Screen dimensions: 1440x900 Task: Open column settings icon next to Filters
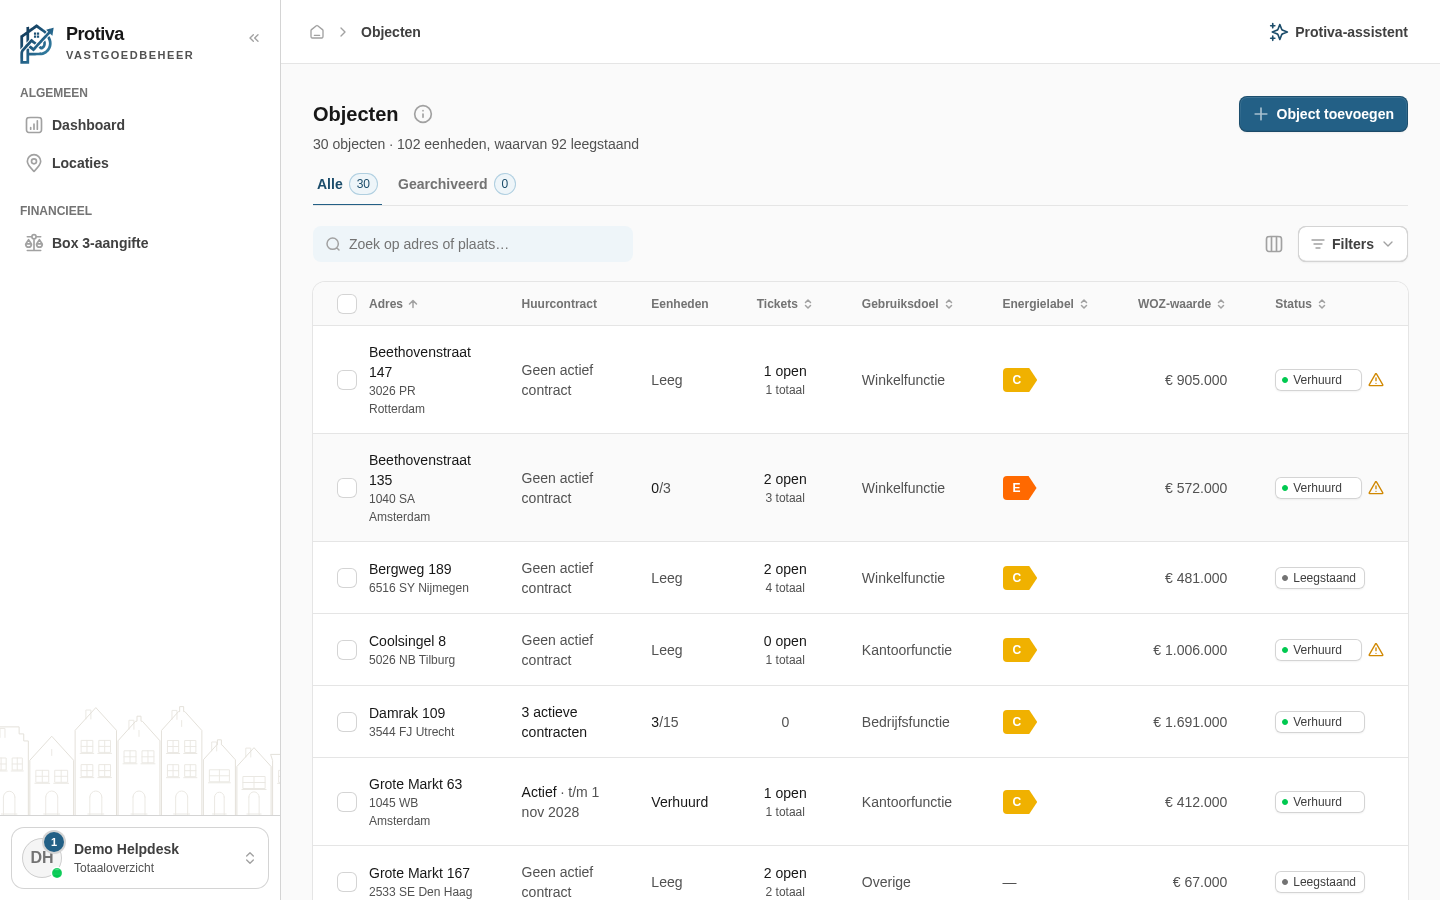pyautogui.click(x=1274, y=244)
